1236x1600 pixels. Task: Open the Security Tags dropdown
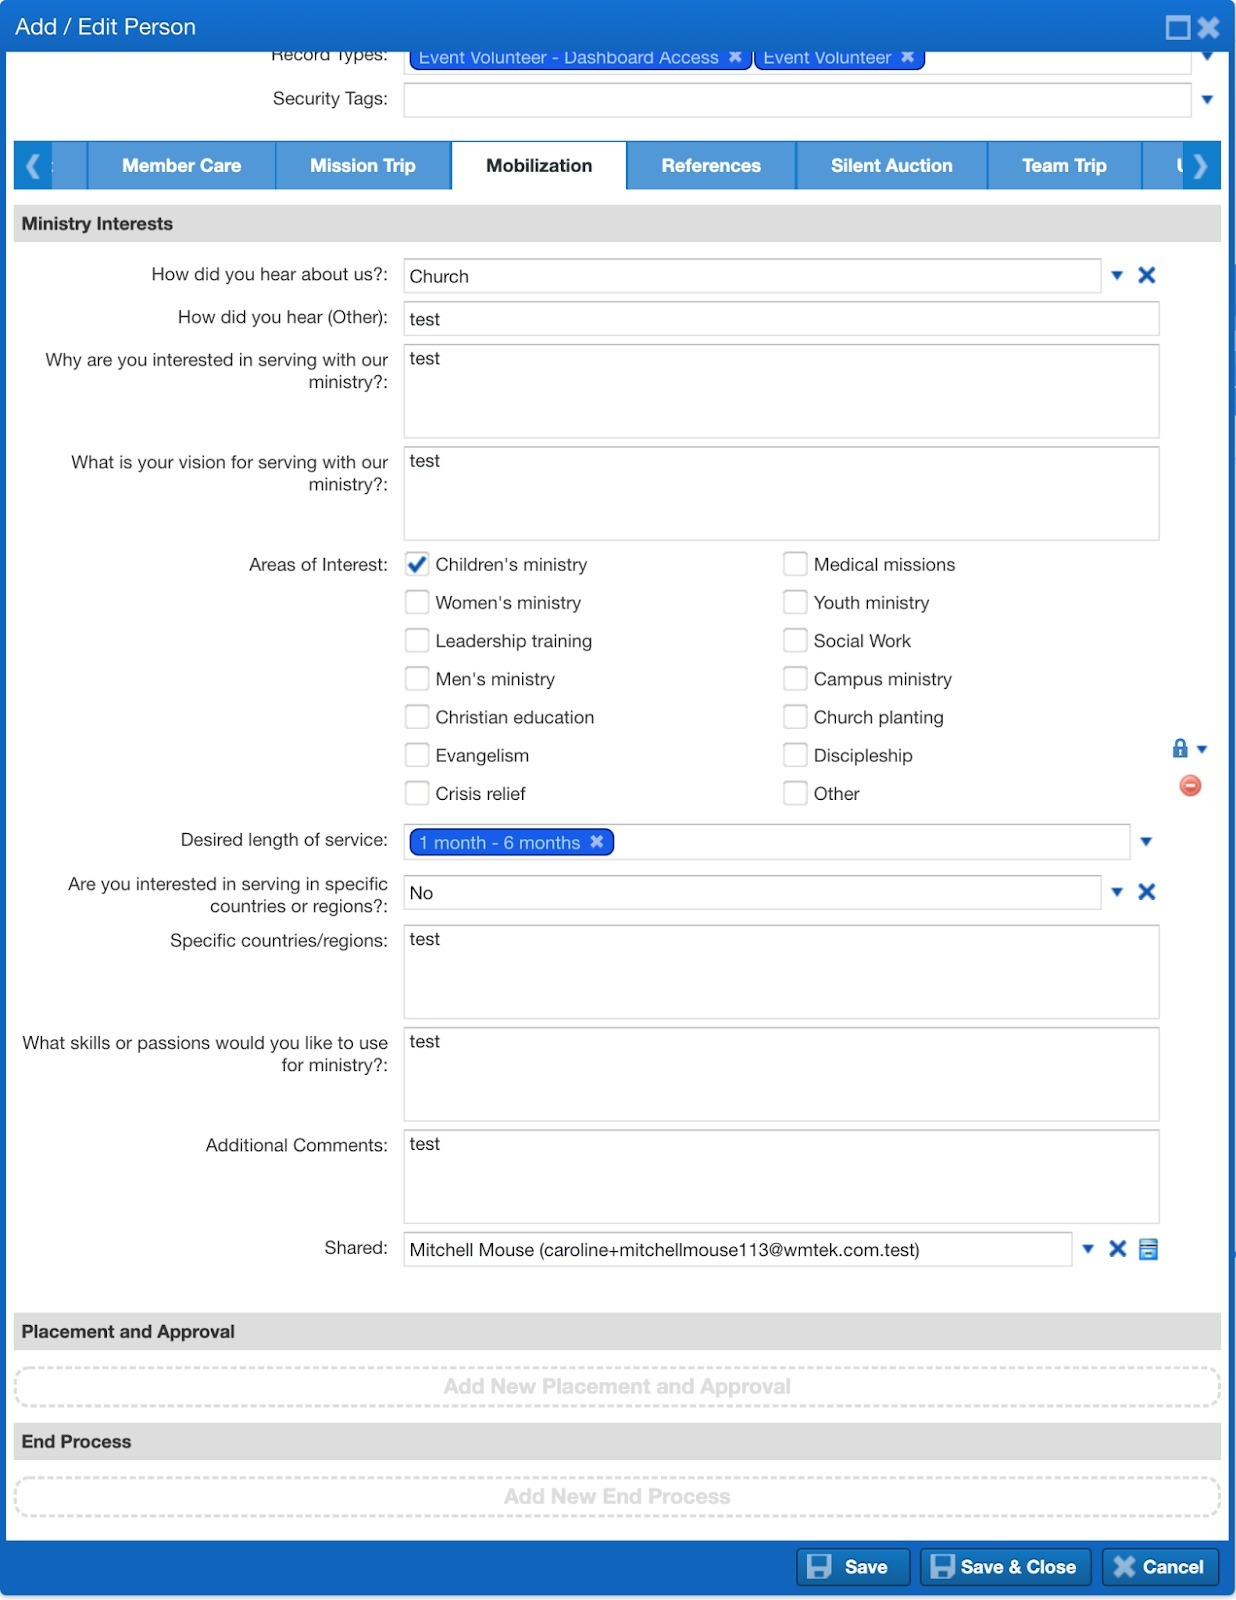pos(1207,99)
